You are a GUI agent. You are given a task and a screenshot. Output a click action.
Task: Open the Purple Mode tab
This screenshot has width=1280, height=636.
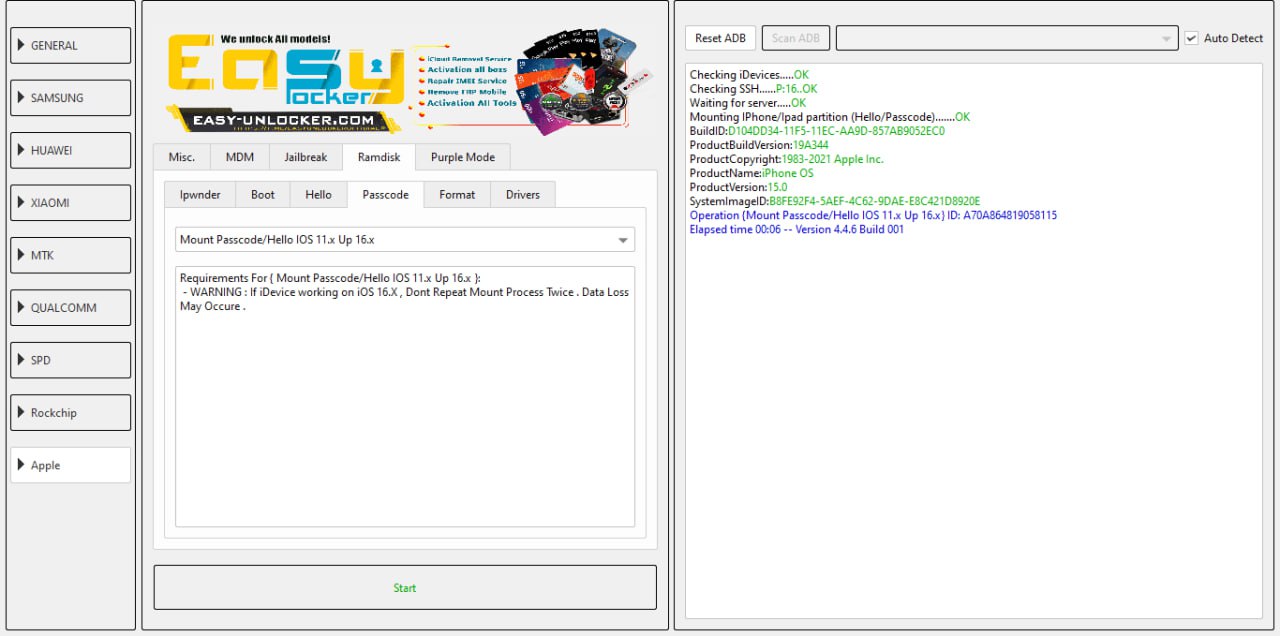[x=463, y=157]
